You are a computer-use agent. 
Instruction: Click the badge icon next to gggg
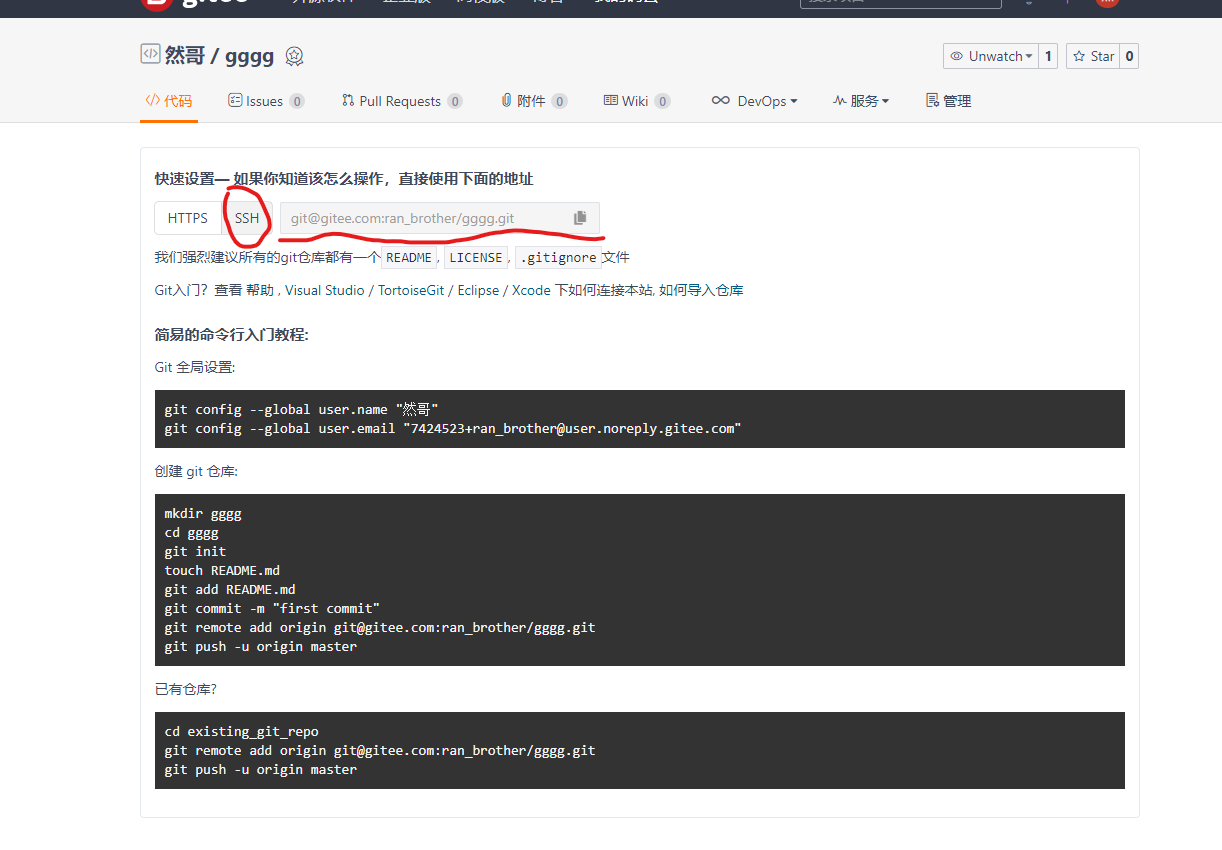click(294, 57)
